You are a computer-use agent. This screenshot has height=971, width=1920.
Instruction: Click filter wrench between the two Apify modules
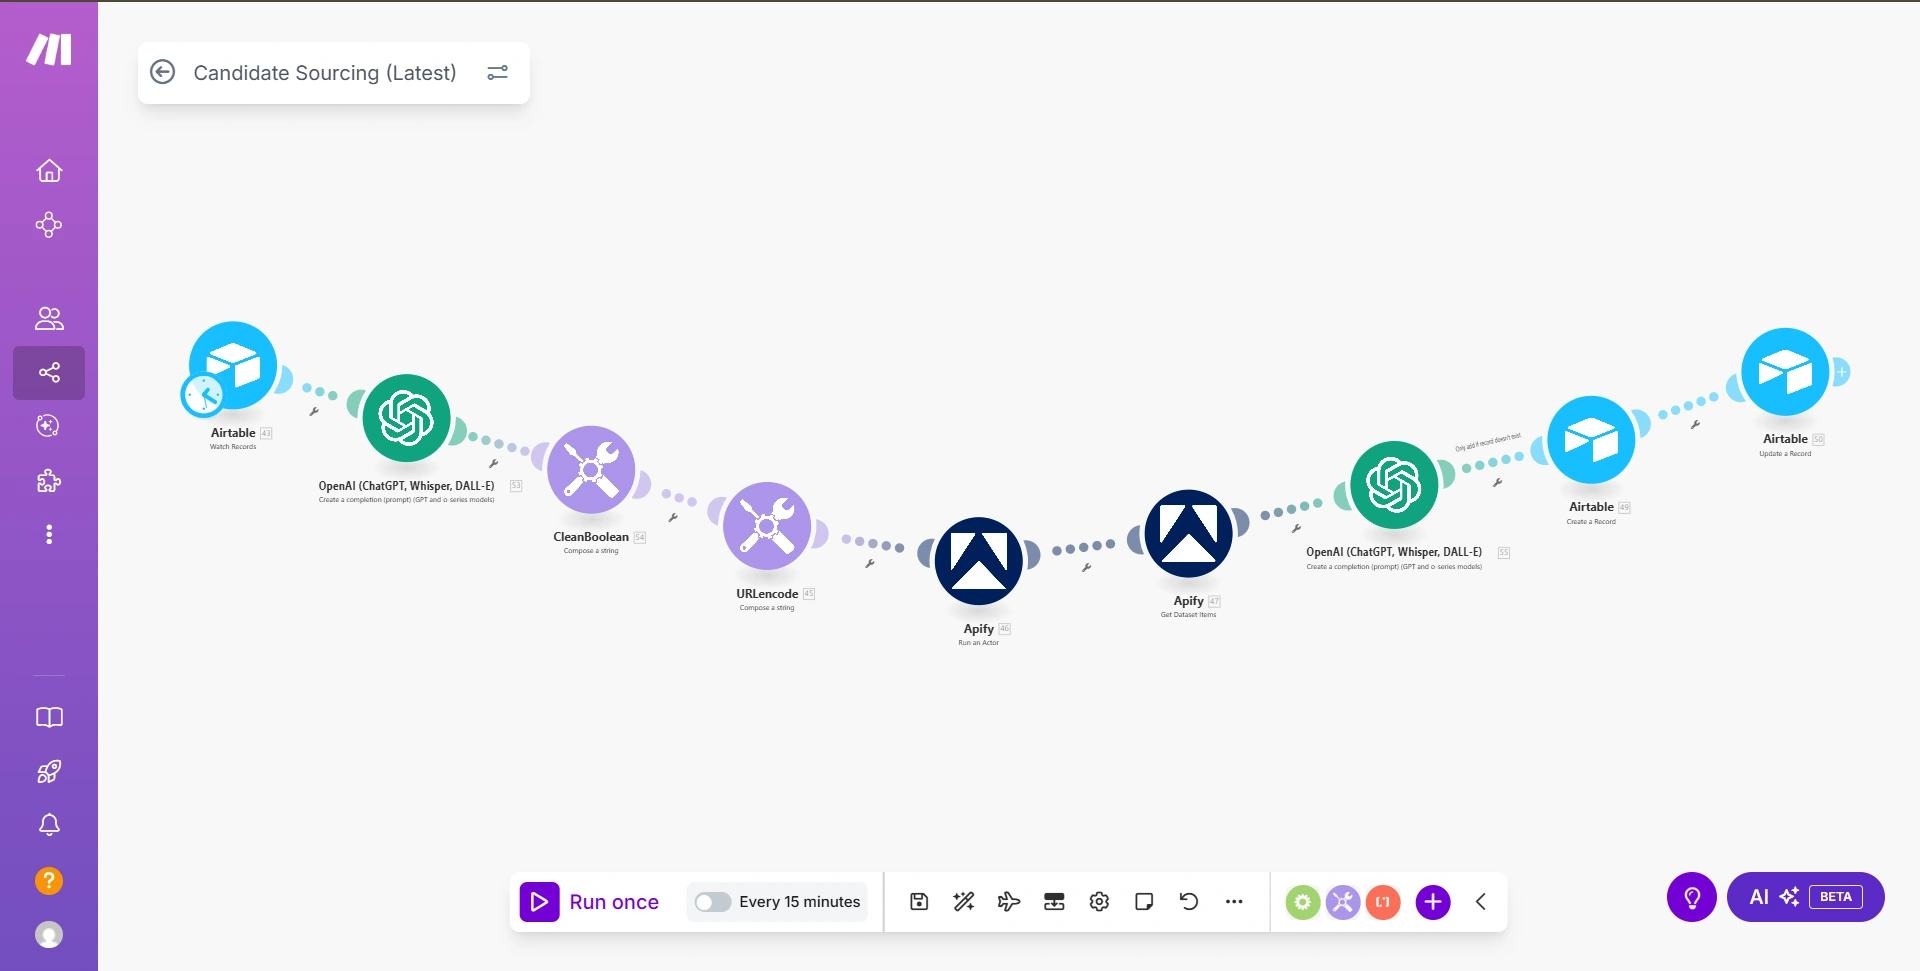pos(1086,567)
